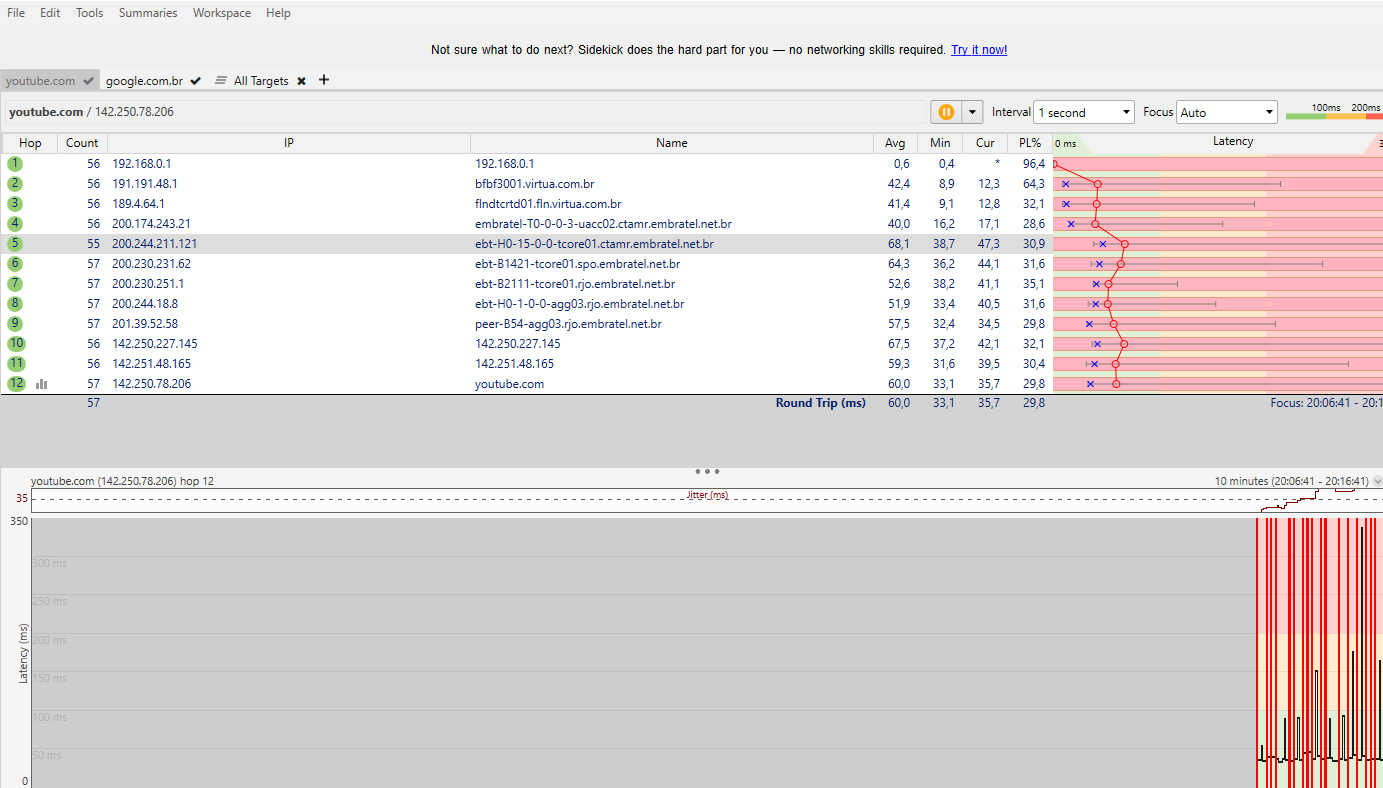Select the ebt-B2111-tcore01.rjo.embratel.net.br name cell

tap(575, 283)
